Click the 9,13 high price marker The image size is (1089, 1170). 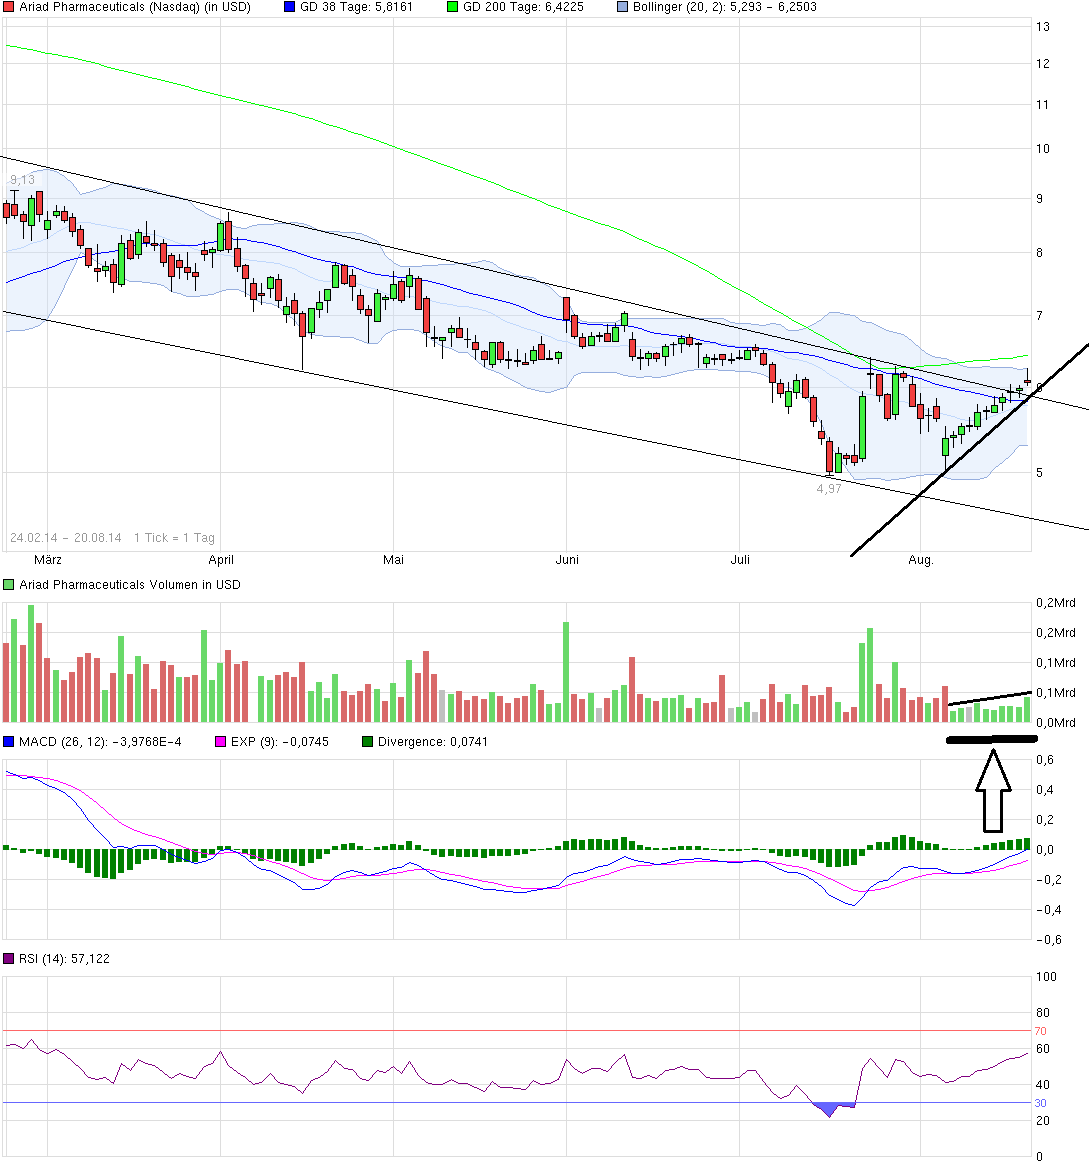point(20,178)
